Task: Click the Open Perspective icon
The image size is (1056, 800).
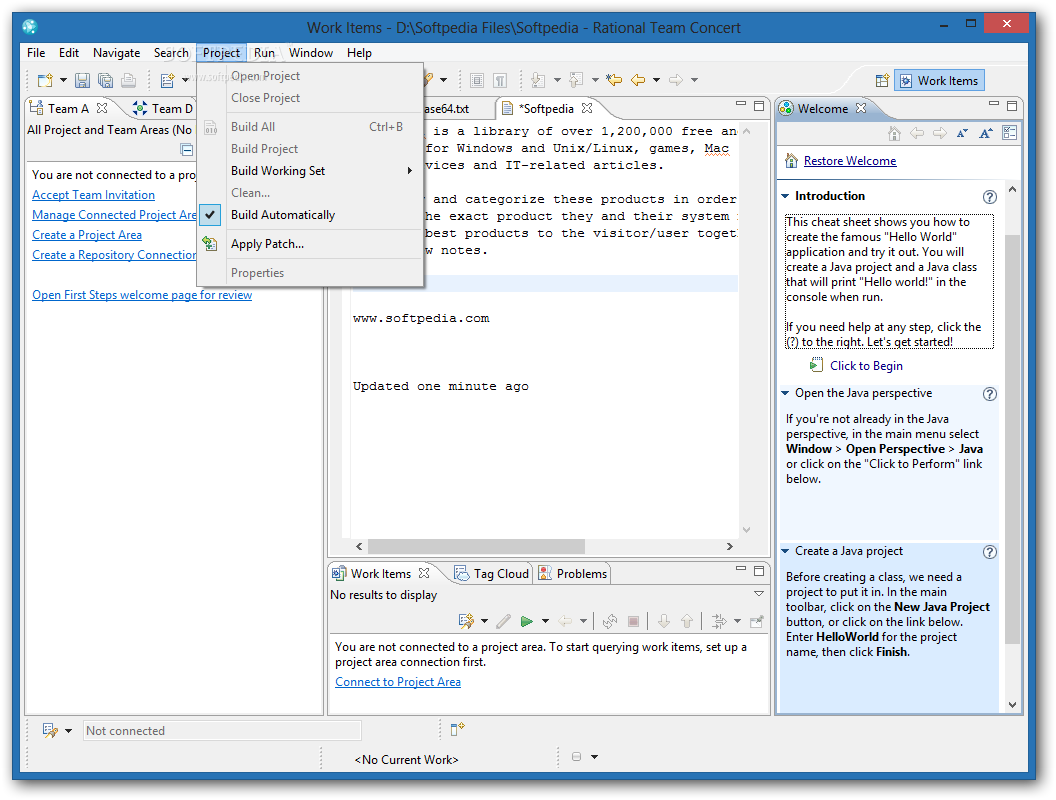Action: coord(882,81)
